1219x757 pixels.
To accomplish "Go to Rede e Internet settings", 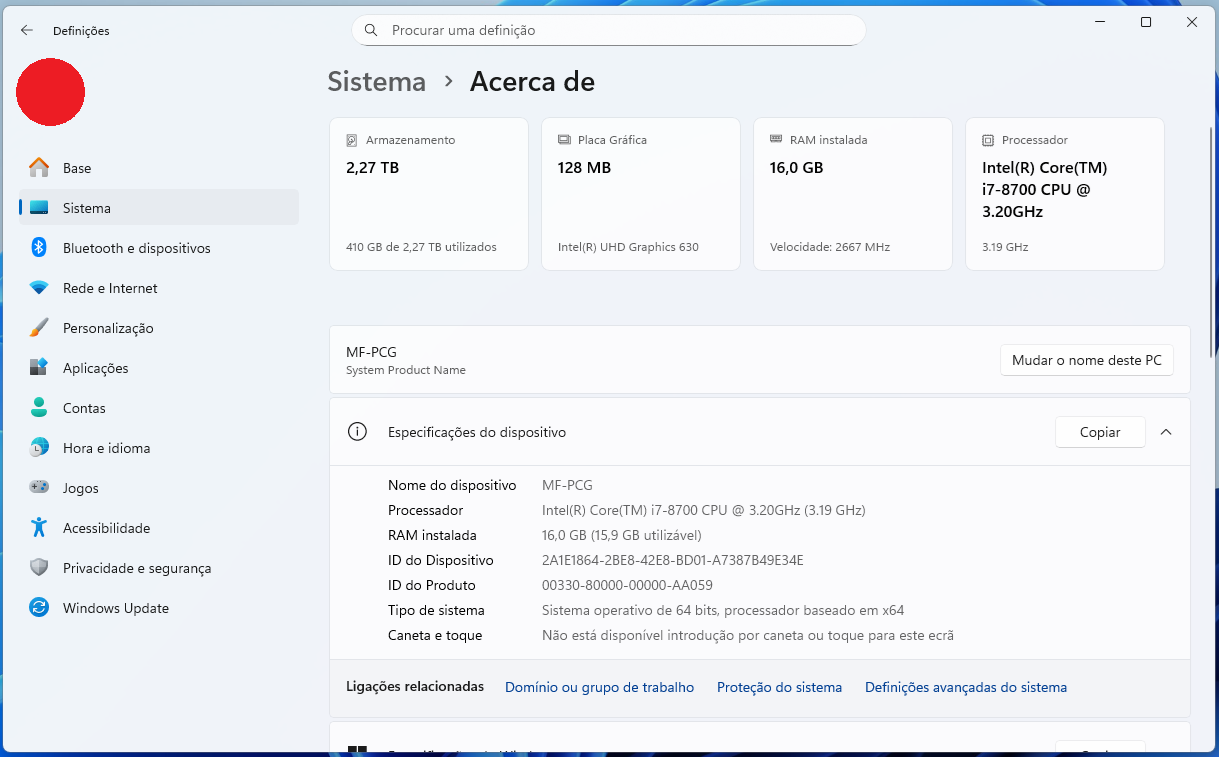I will pyautogui.click(x=159, y=288).
